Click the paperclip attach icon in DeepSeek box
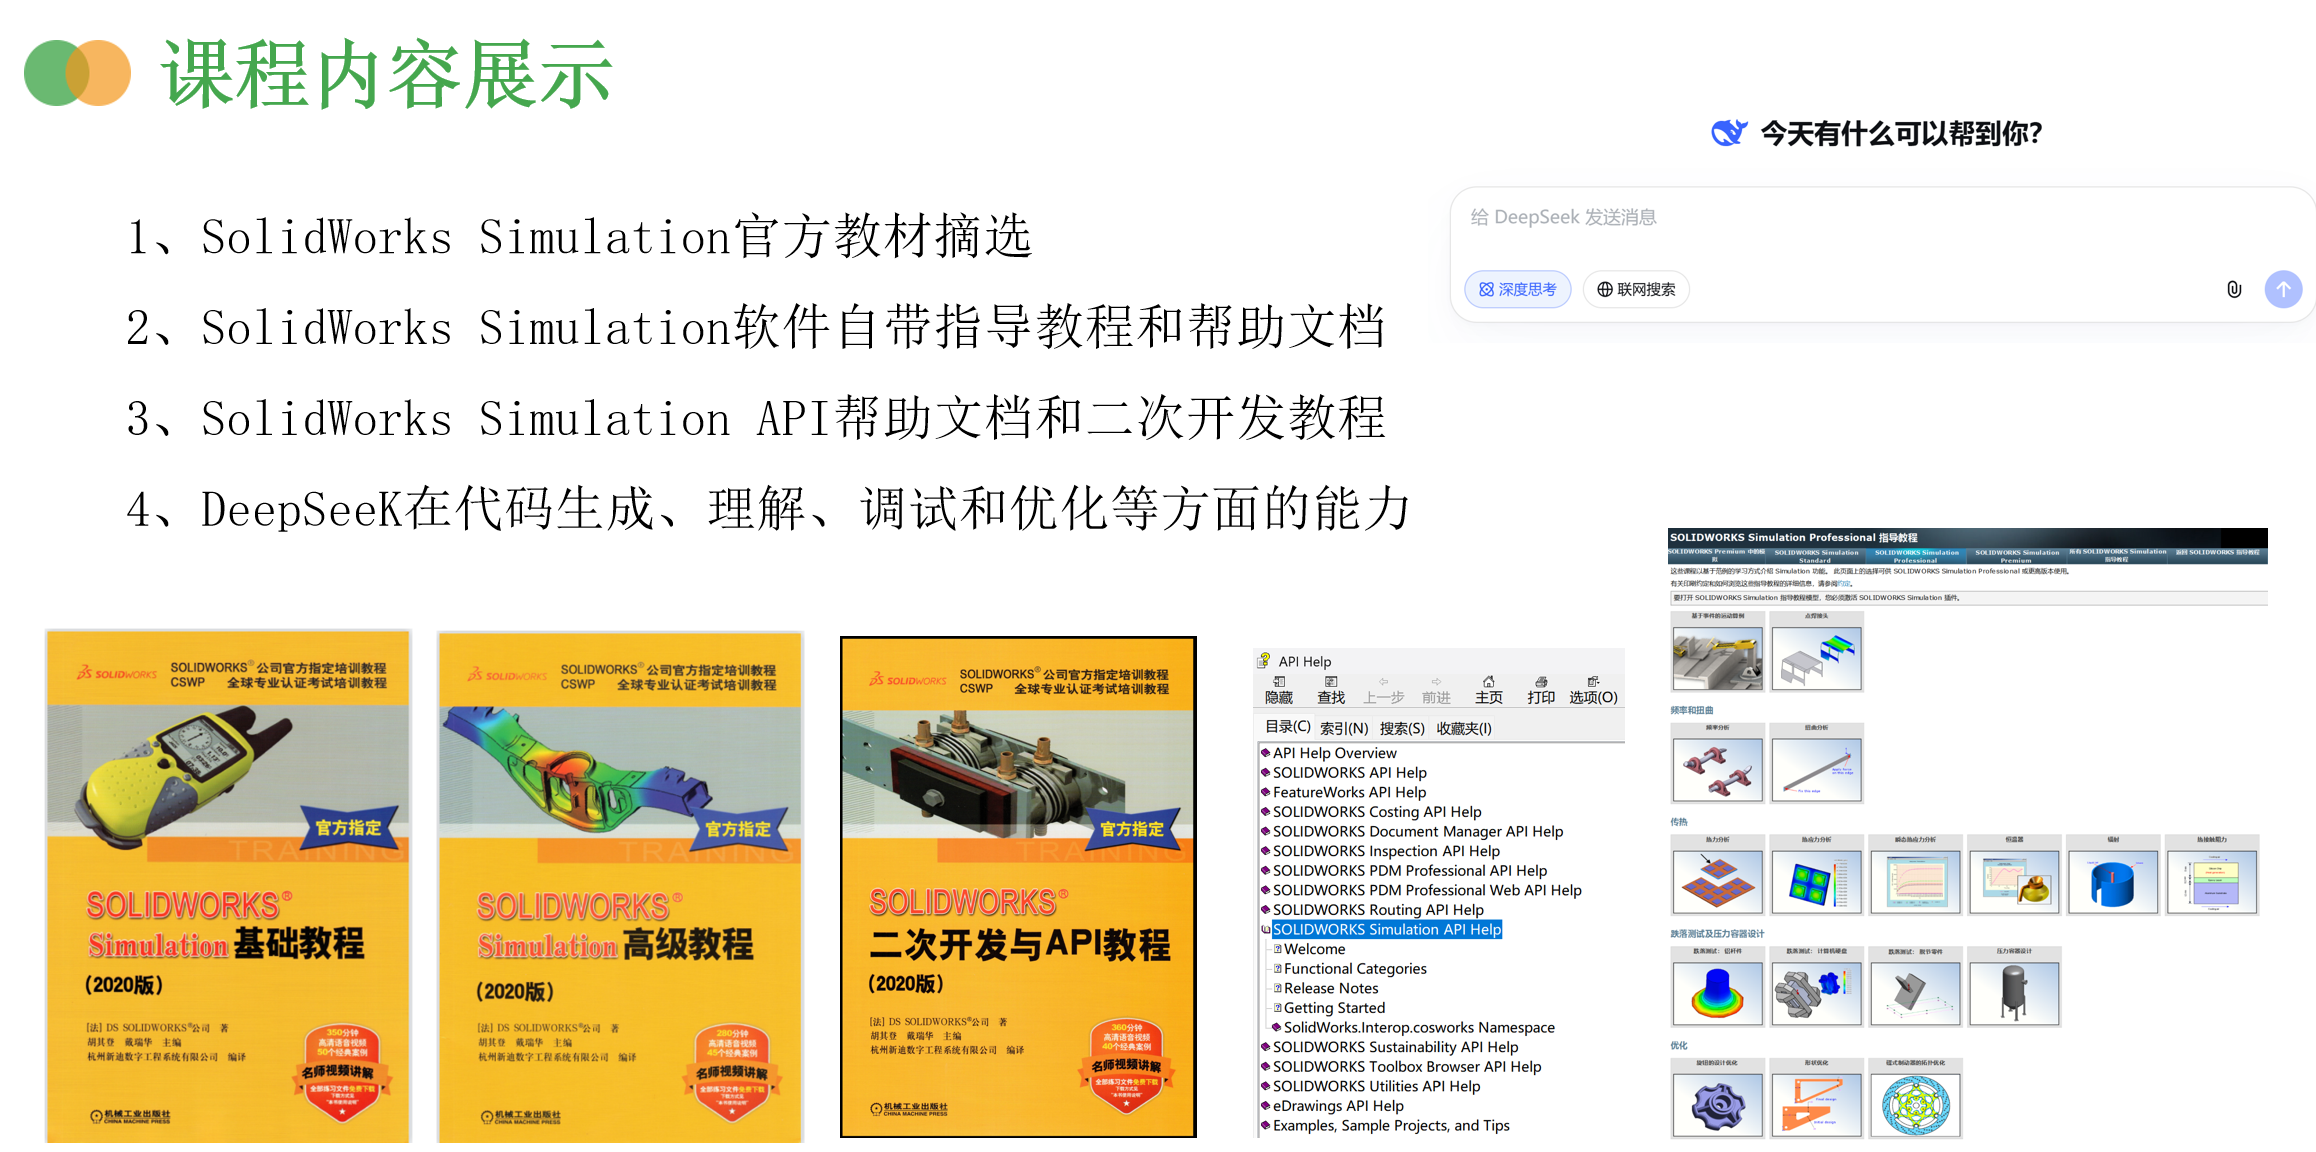Image resolution: width=2316 pixels, height=1152 pixels. 2234,289
